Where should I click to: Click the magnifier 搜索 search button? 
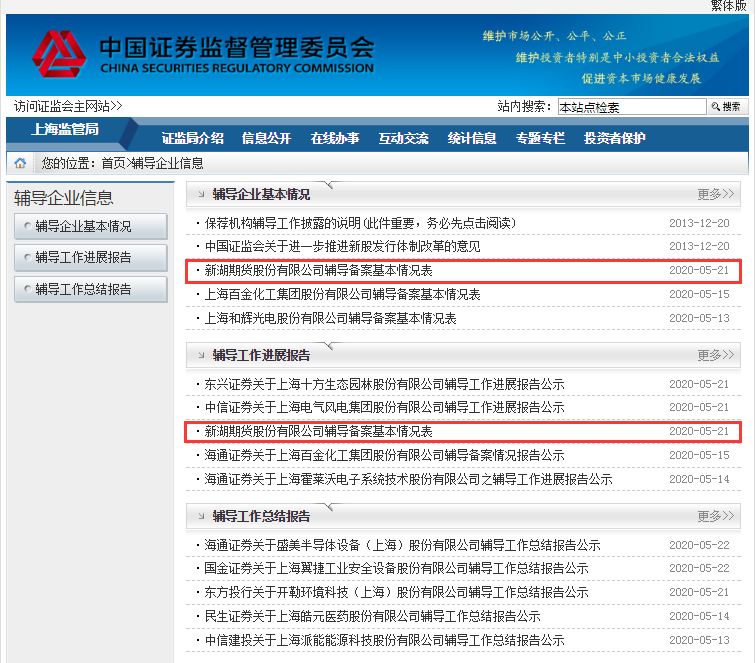tap(728, 106)
